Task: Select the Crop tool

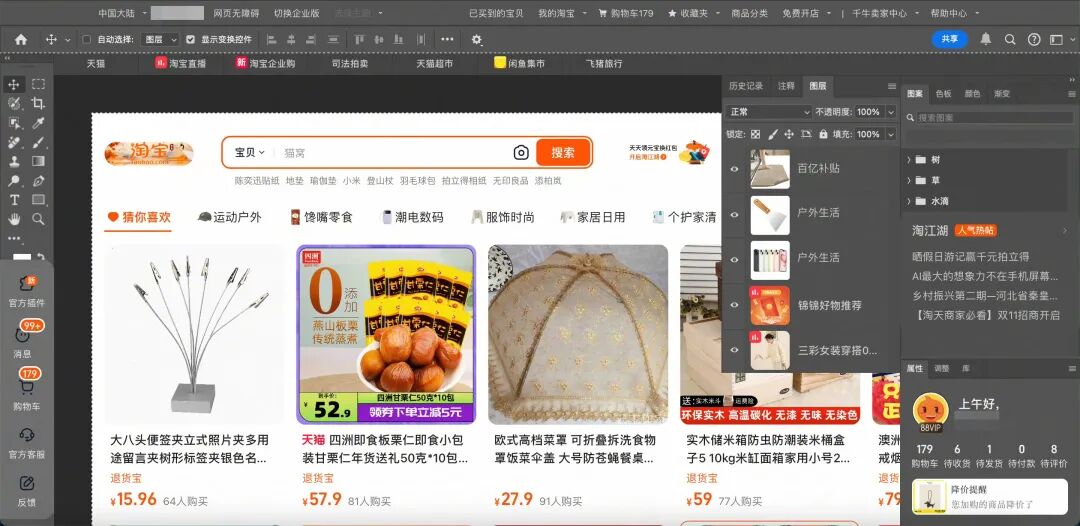Action: pos(39,104)
